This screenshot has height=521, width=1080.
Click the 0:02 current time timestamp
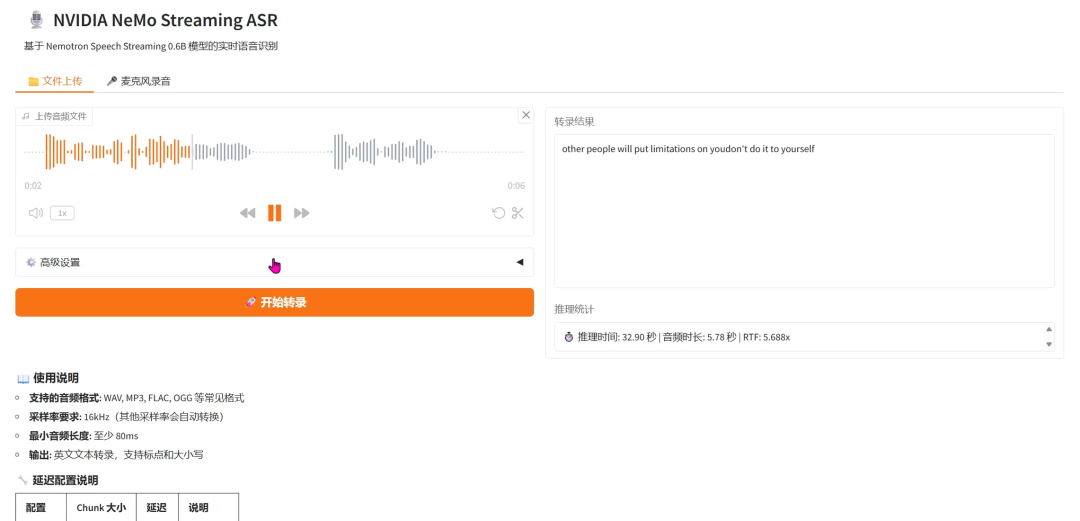(x=33, y=185)
